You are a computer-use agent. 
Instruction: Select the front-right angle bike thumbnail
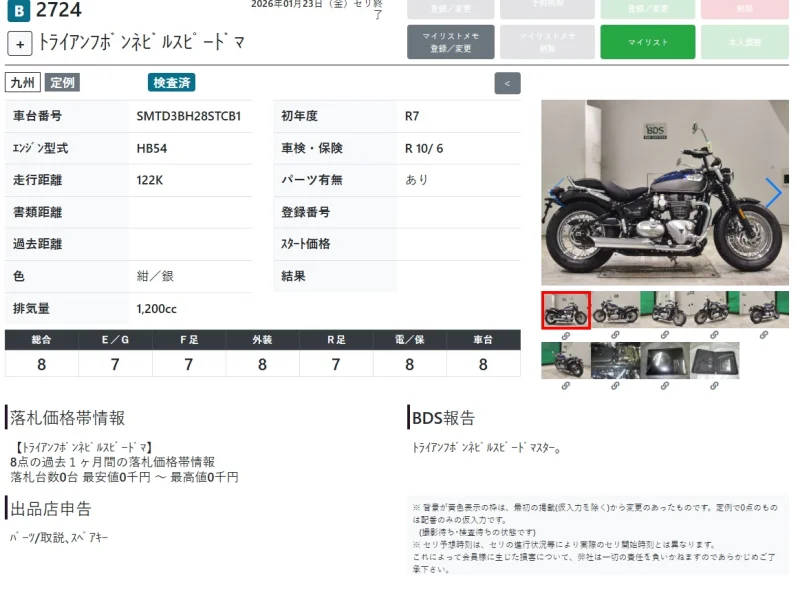tap(665, 310)
